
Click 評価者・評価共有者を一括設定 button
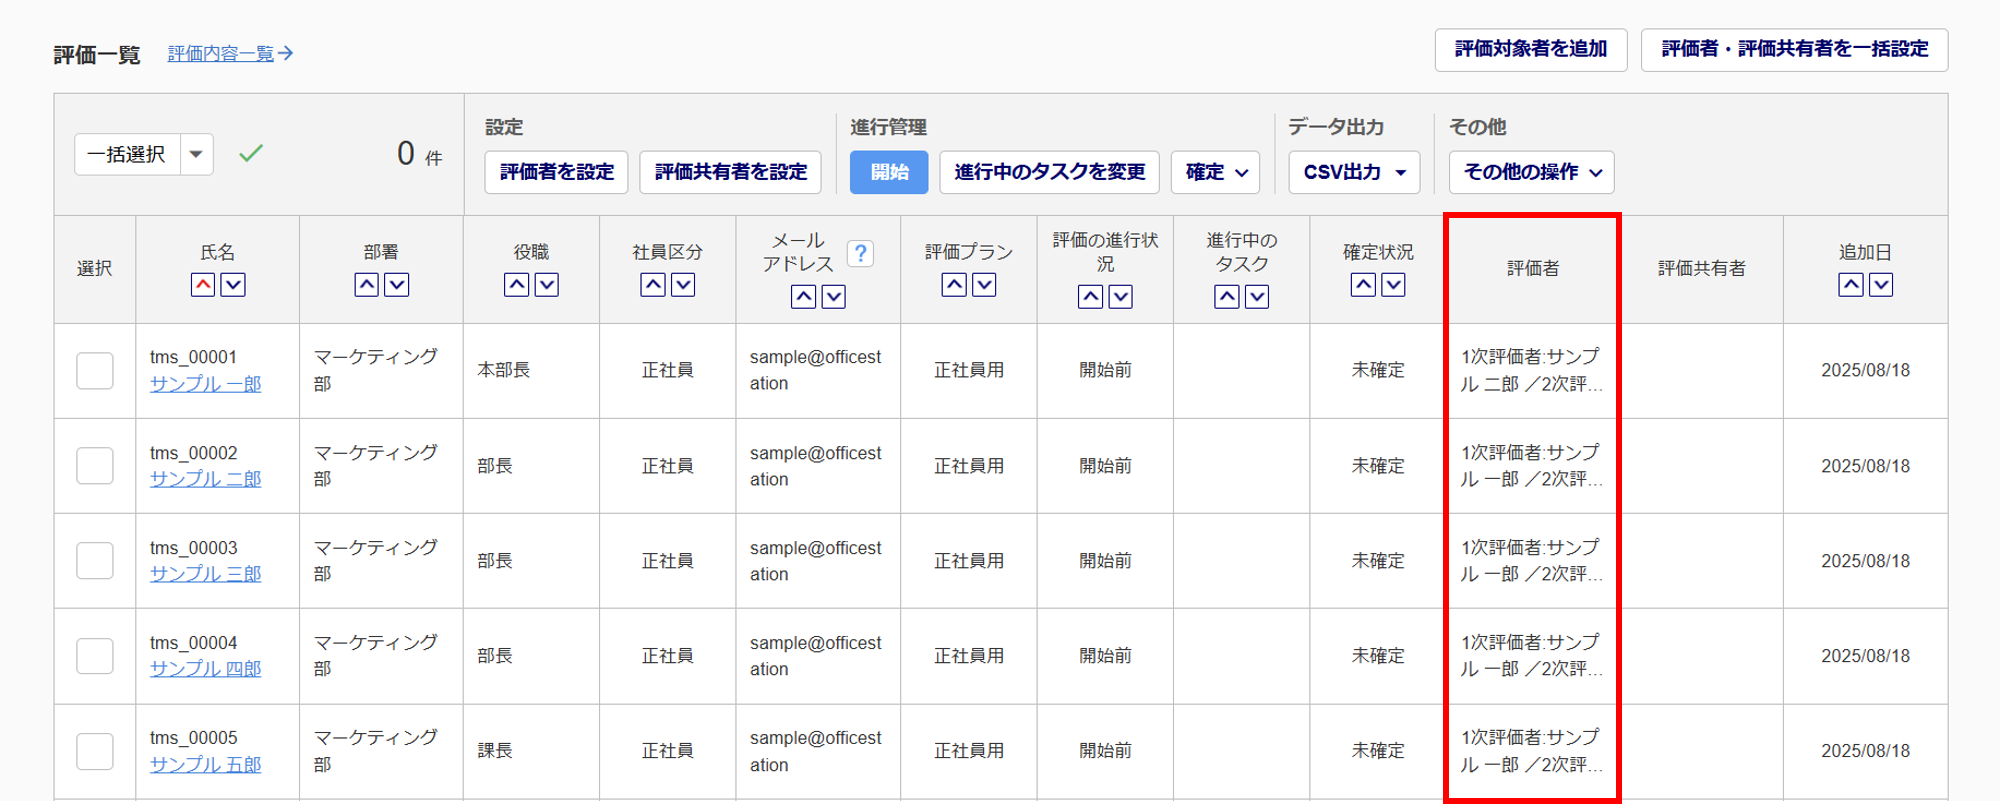coord(1795,49)
